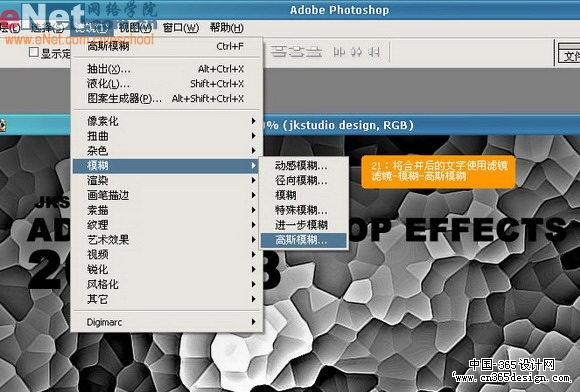Choose 抽出(X)... filter command
This screenshot has height=392, width=580.
tap(167, 69)
